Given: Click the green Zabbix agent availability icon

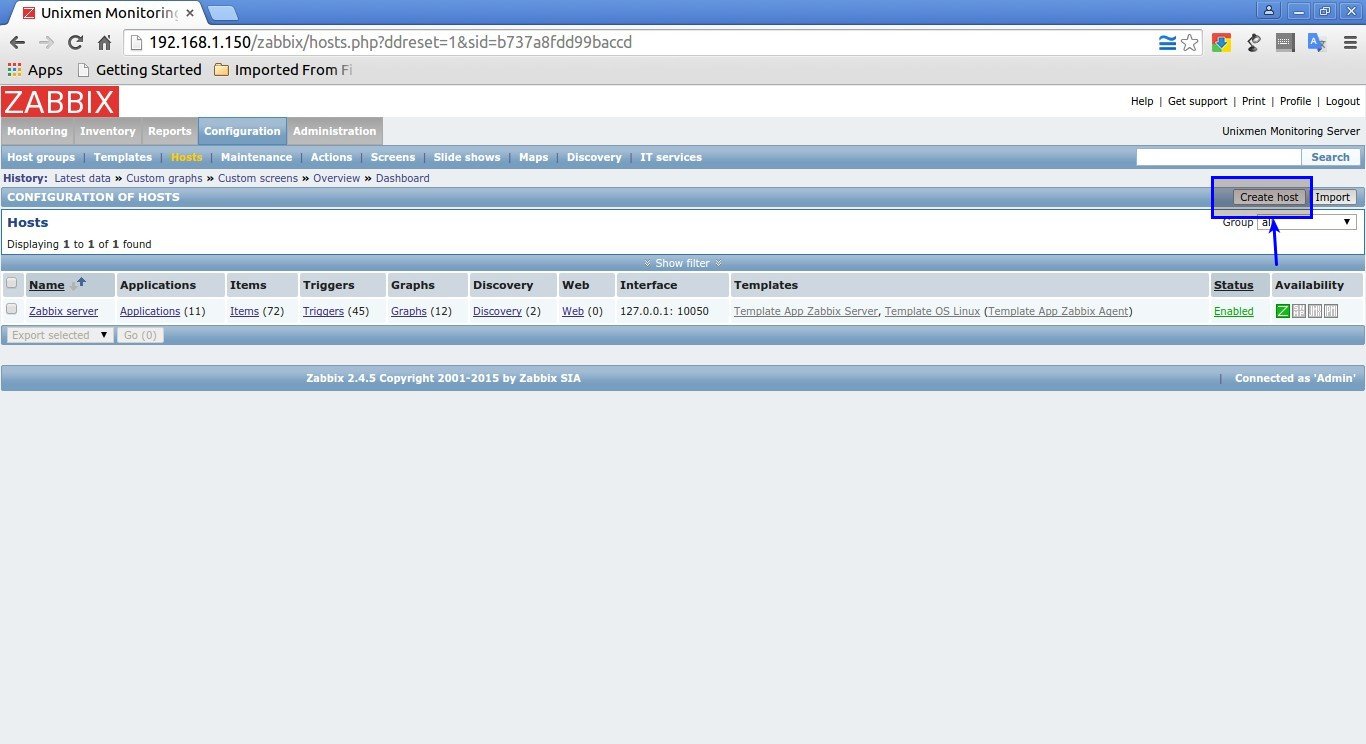Looking at the screenshot, I should [x=1282, y=311].
